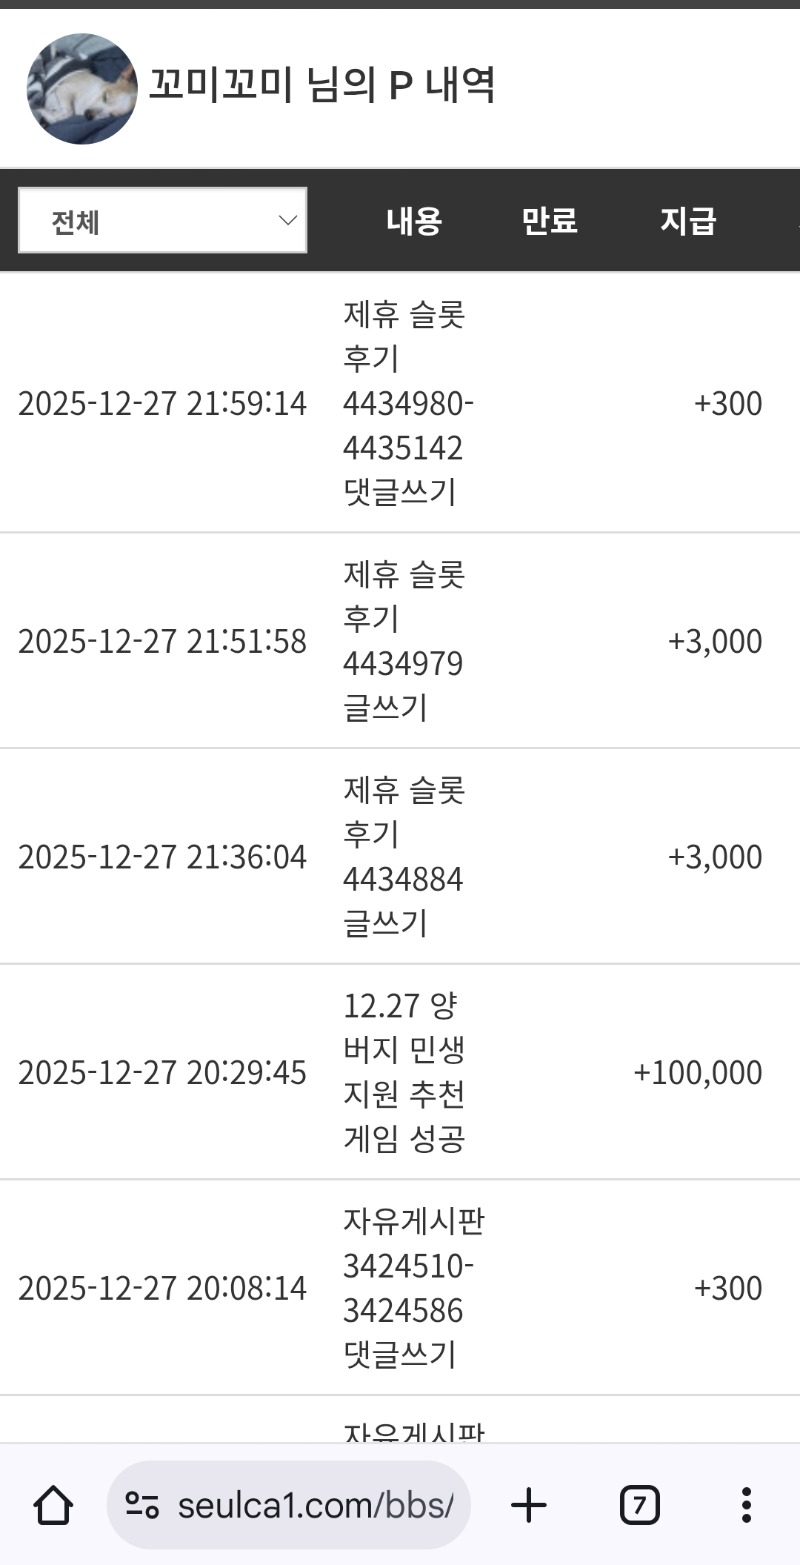Open a new tab with plus icon
The height and width of the screenshot is (1565, 800).
tap(529, 1504)
